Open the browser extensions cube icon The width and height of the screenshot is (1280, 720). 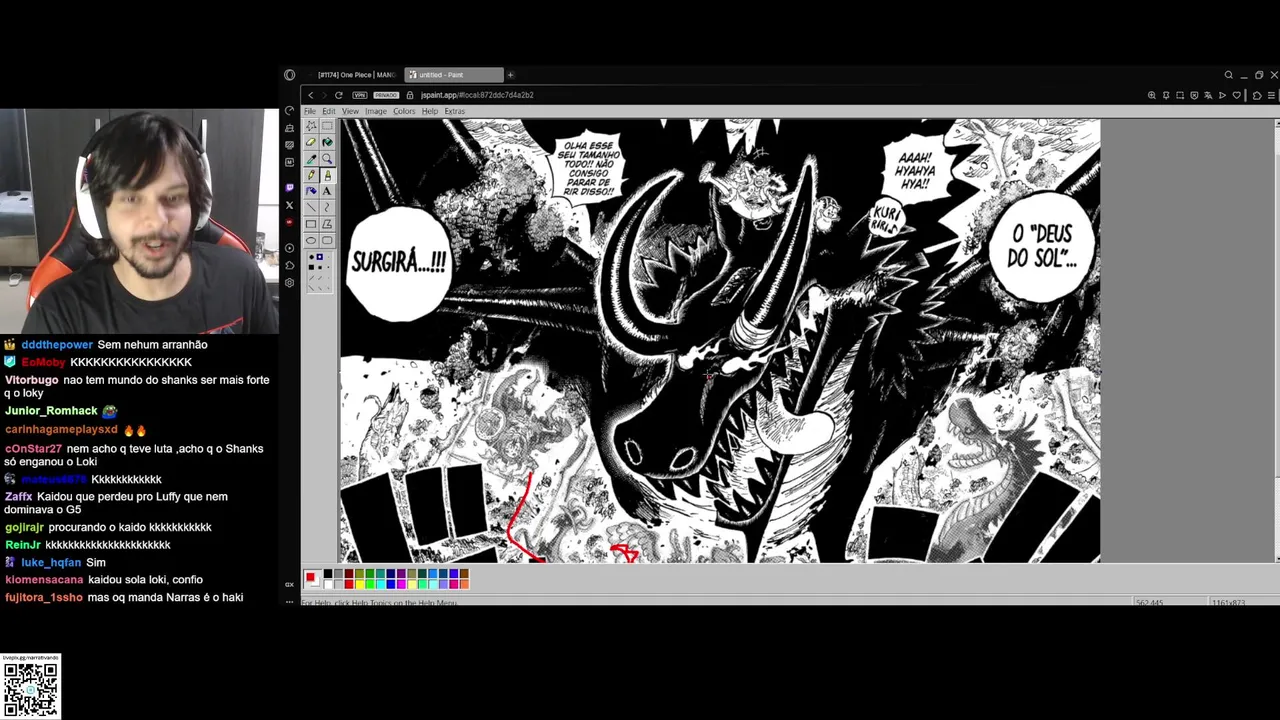pos(1257,95)
